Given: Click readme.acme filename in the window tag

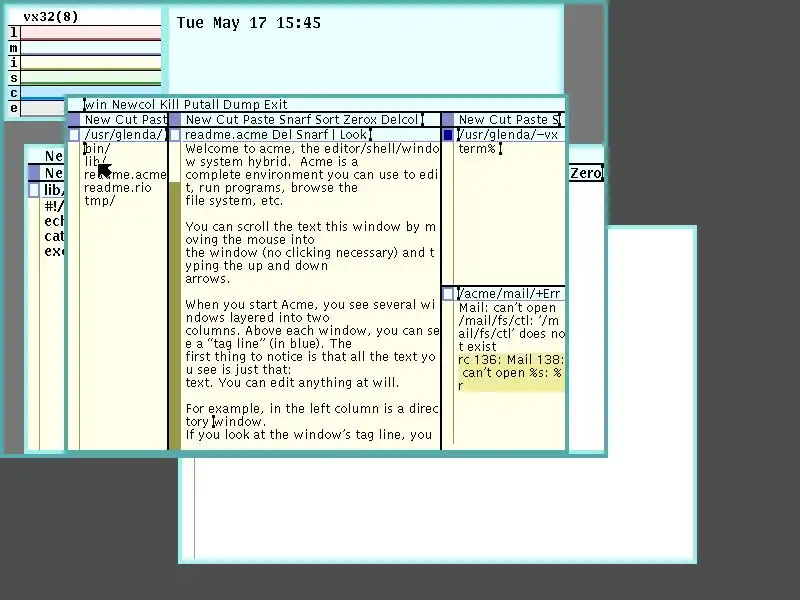Looking at the screenshot, I should point(226,135).
